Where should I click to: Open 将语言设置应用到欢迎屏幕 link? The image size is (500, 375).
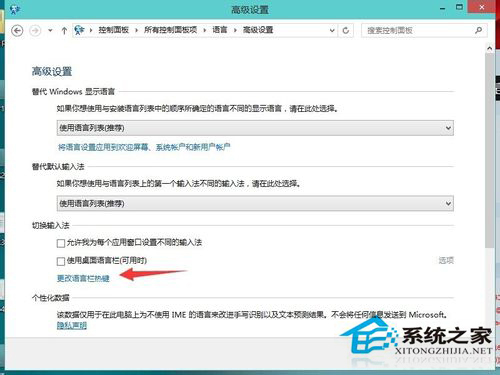144,147
